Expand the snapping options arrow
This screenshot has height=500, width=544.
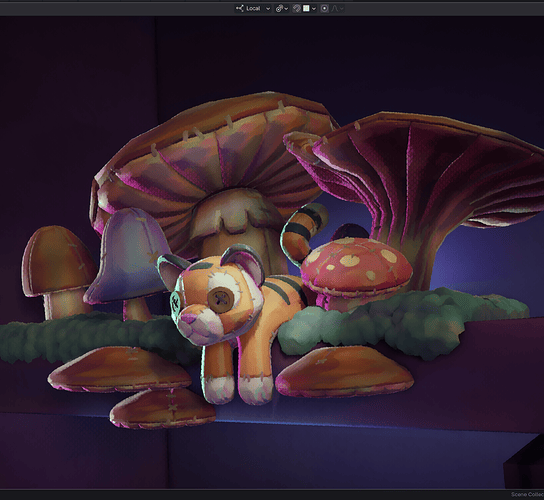pyautogui.click(x=314, y=8)
